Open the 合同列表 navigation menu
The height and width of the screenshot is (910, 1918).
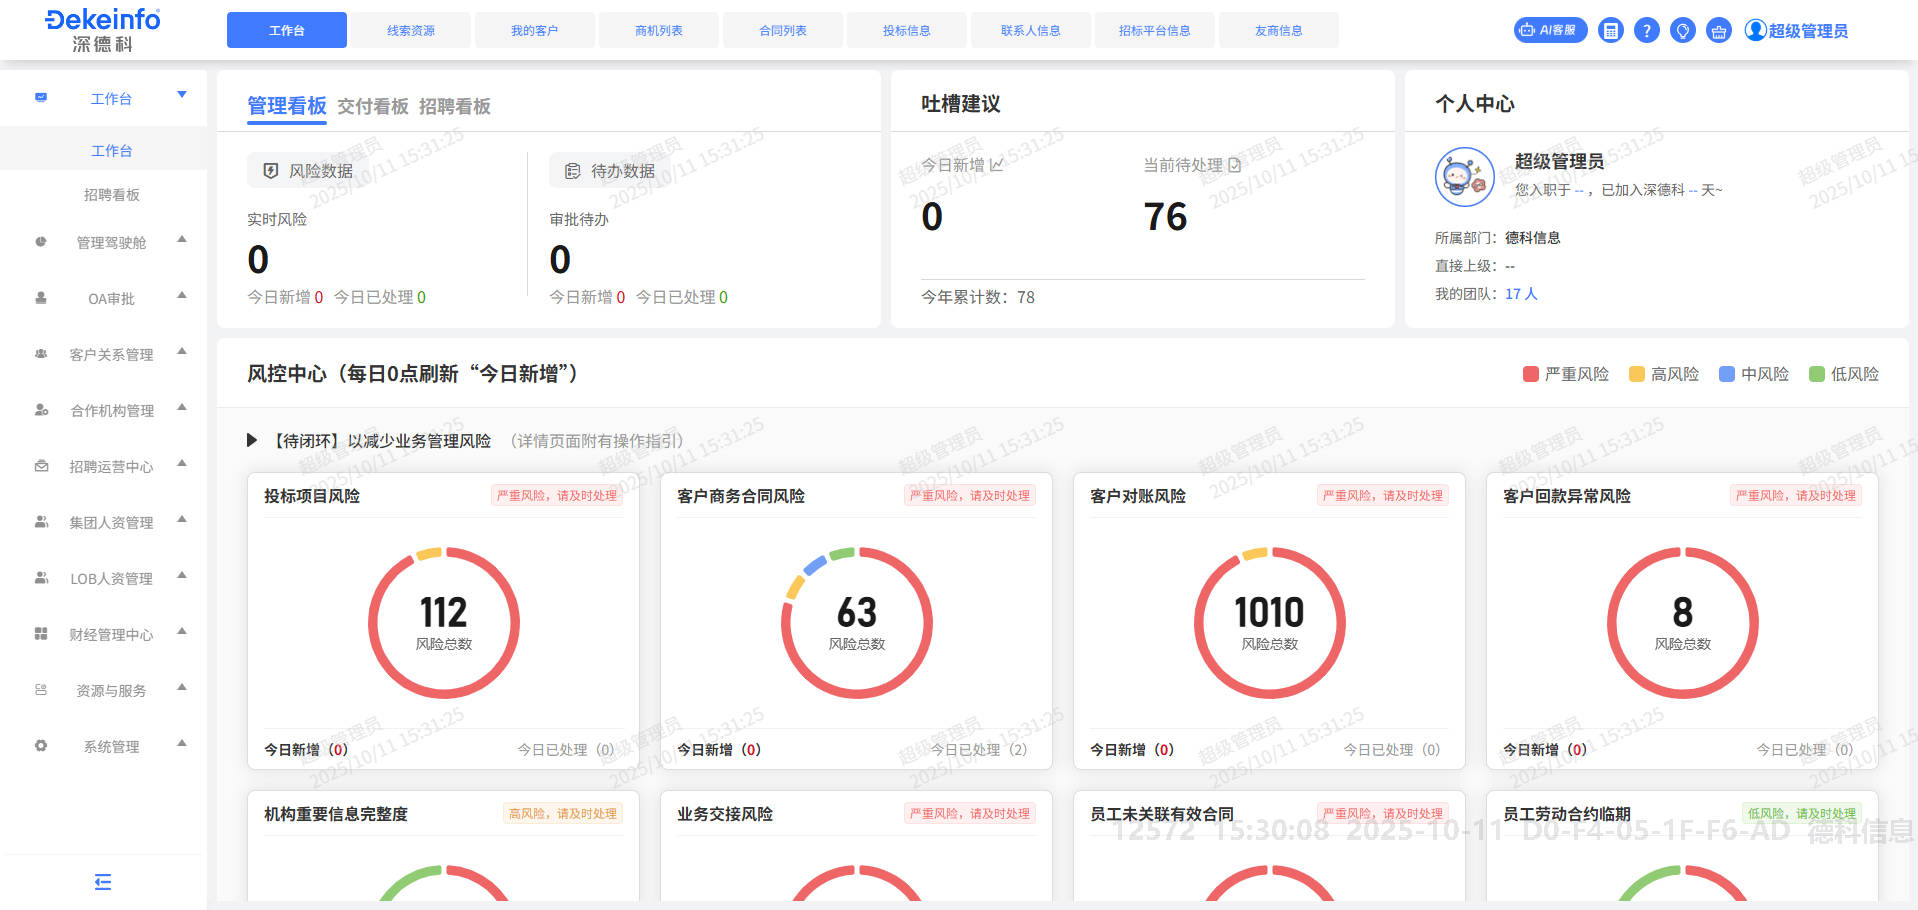782,30
